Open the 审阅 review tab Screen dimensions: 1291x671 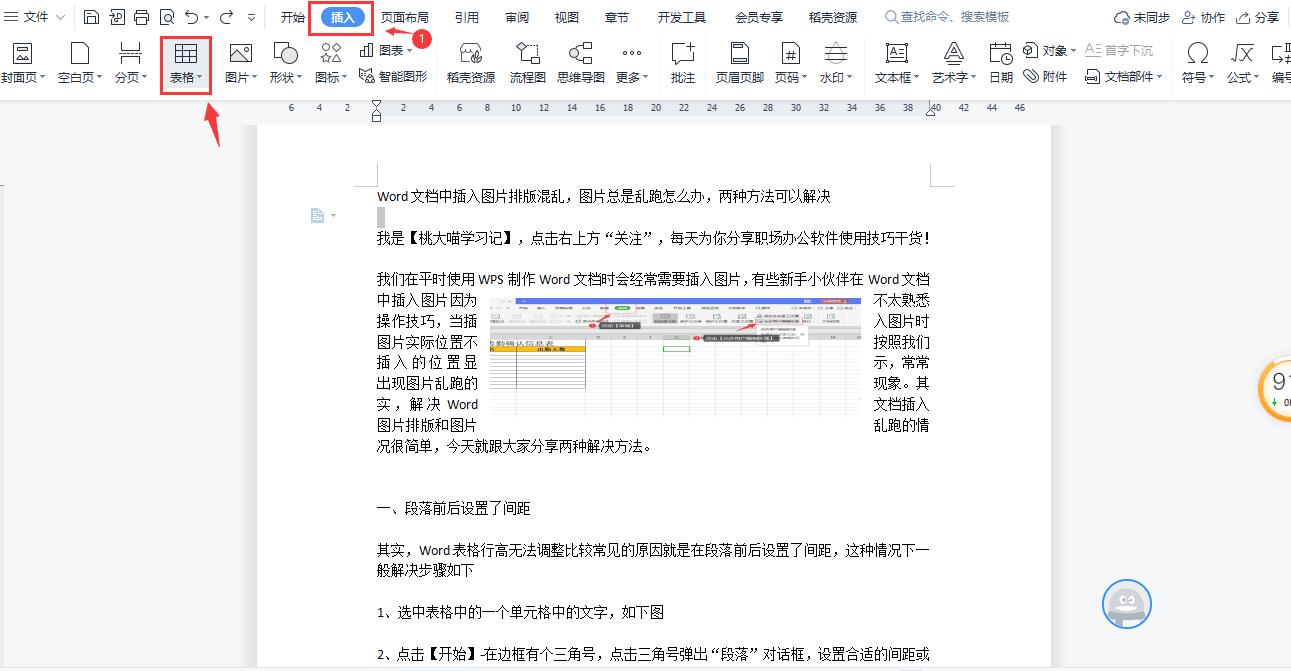tap(517, 17)
